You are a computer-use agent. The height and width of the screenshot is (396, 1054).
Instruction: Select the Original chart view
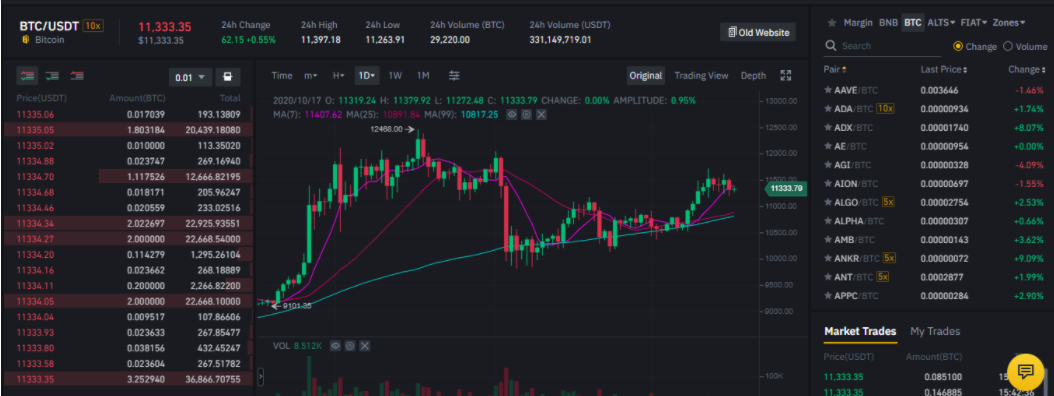[x=646, y=76]
